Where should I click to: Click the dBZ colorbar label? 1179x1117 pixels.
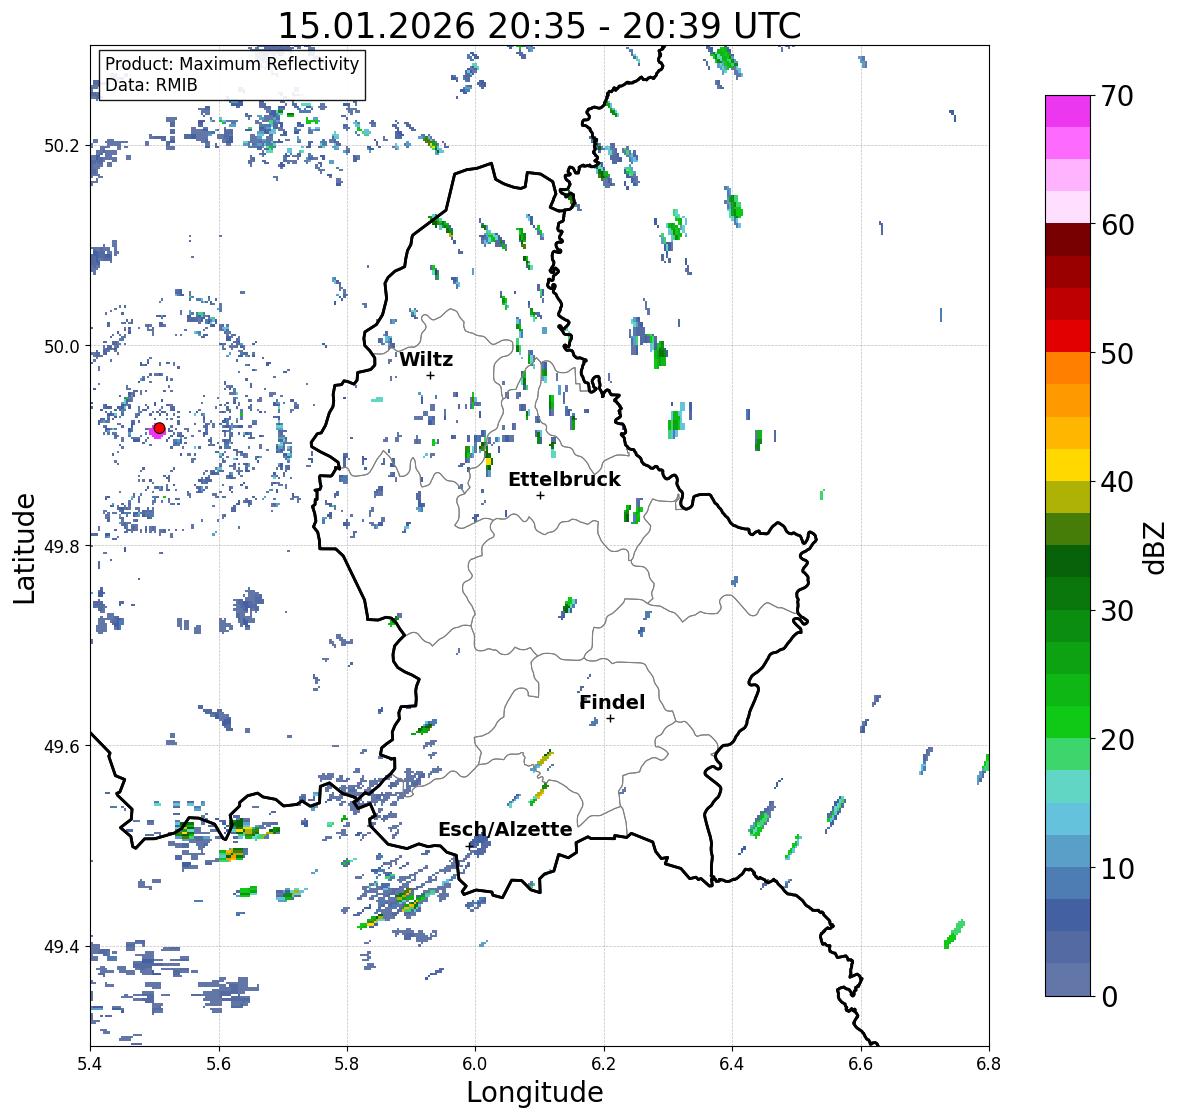(x=1156, y=548)
